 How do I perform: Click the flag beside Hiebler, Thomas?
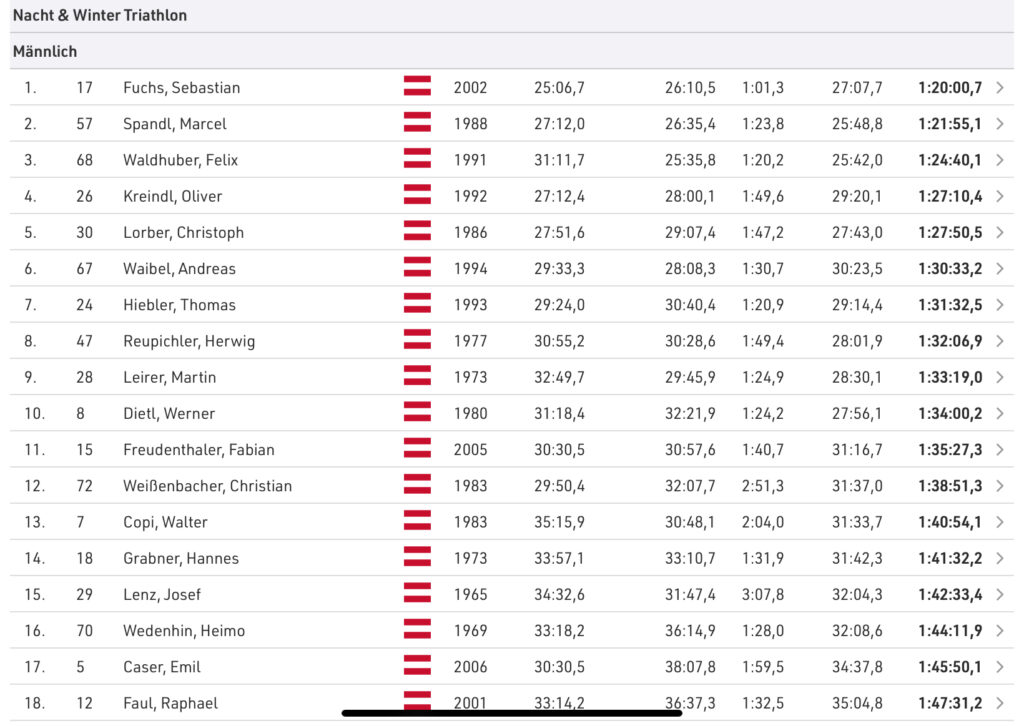(417, 304)
